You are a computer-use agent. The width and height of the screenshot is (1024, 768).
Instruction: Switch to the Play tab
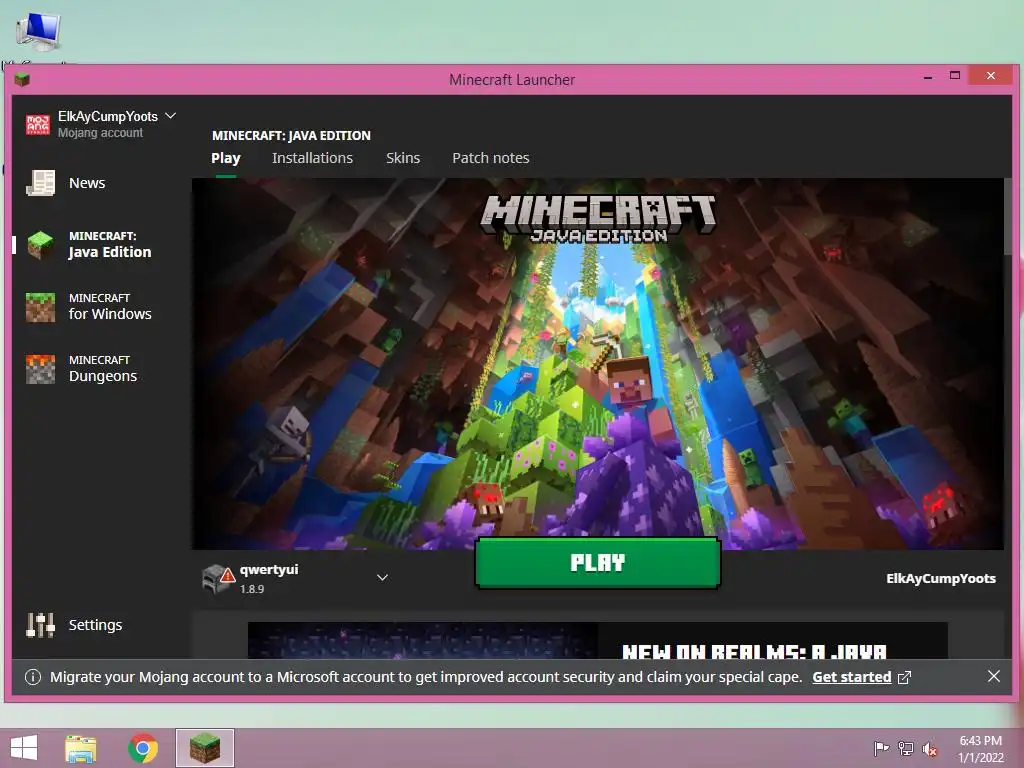226,158
